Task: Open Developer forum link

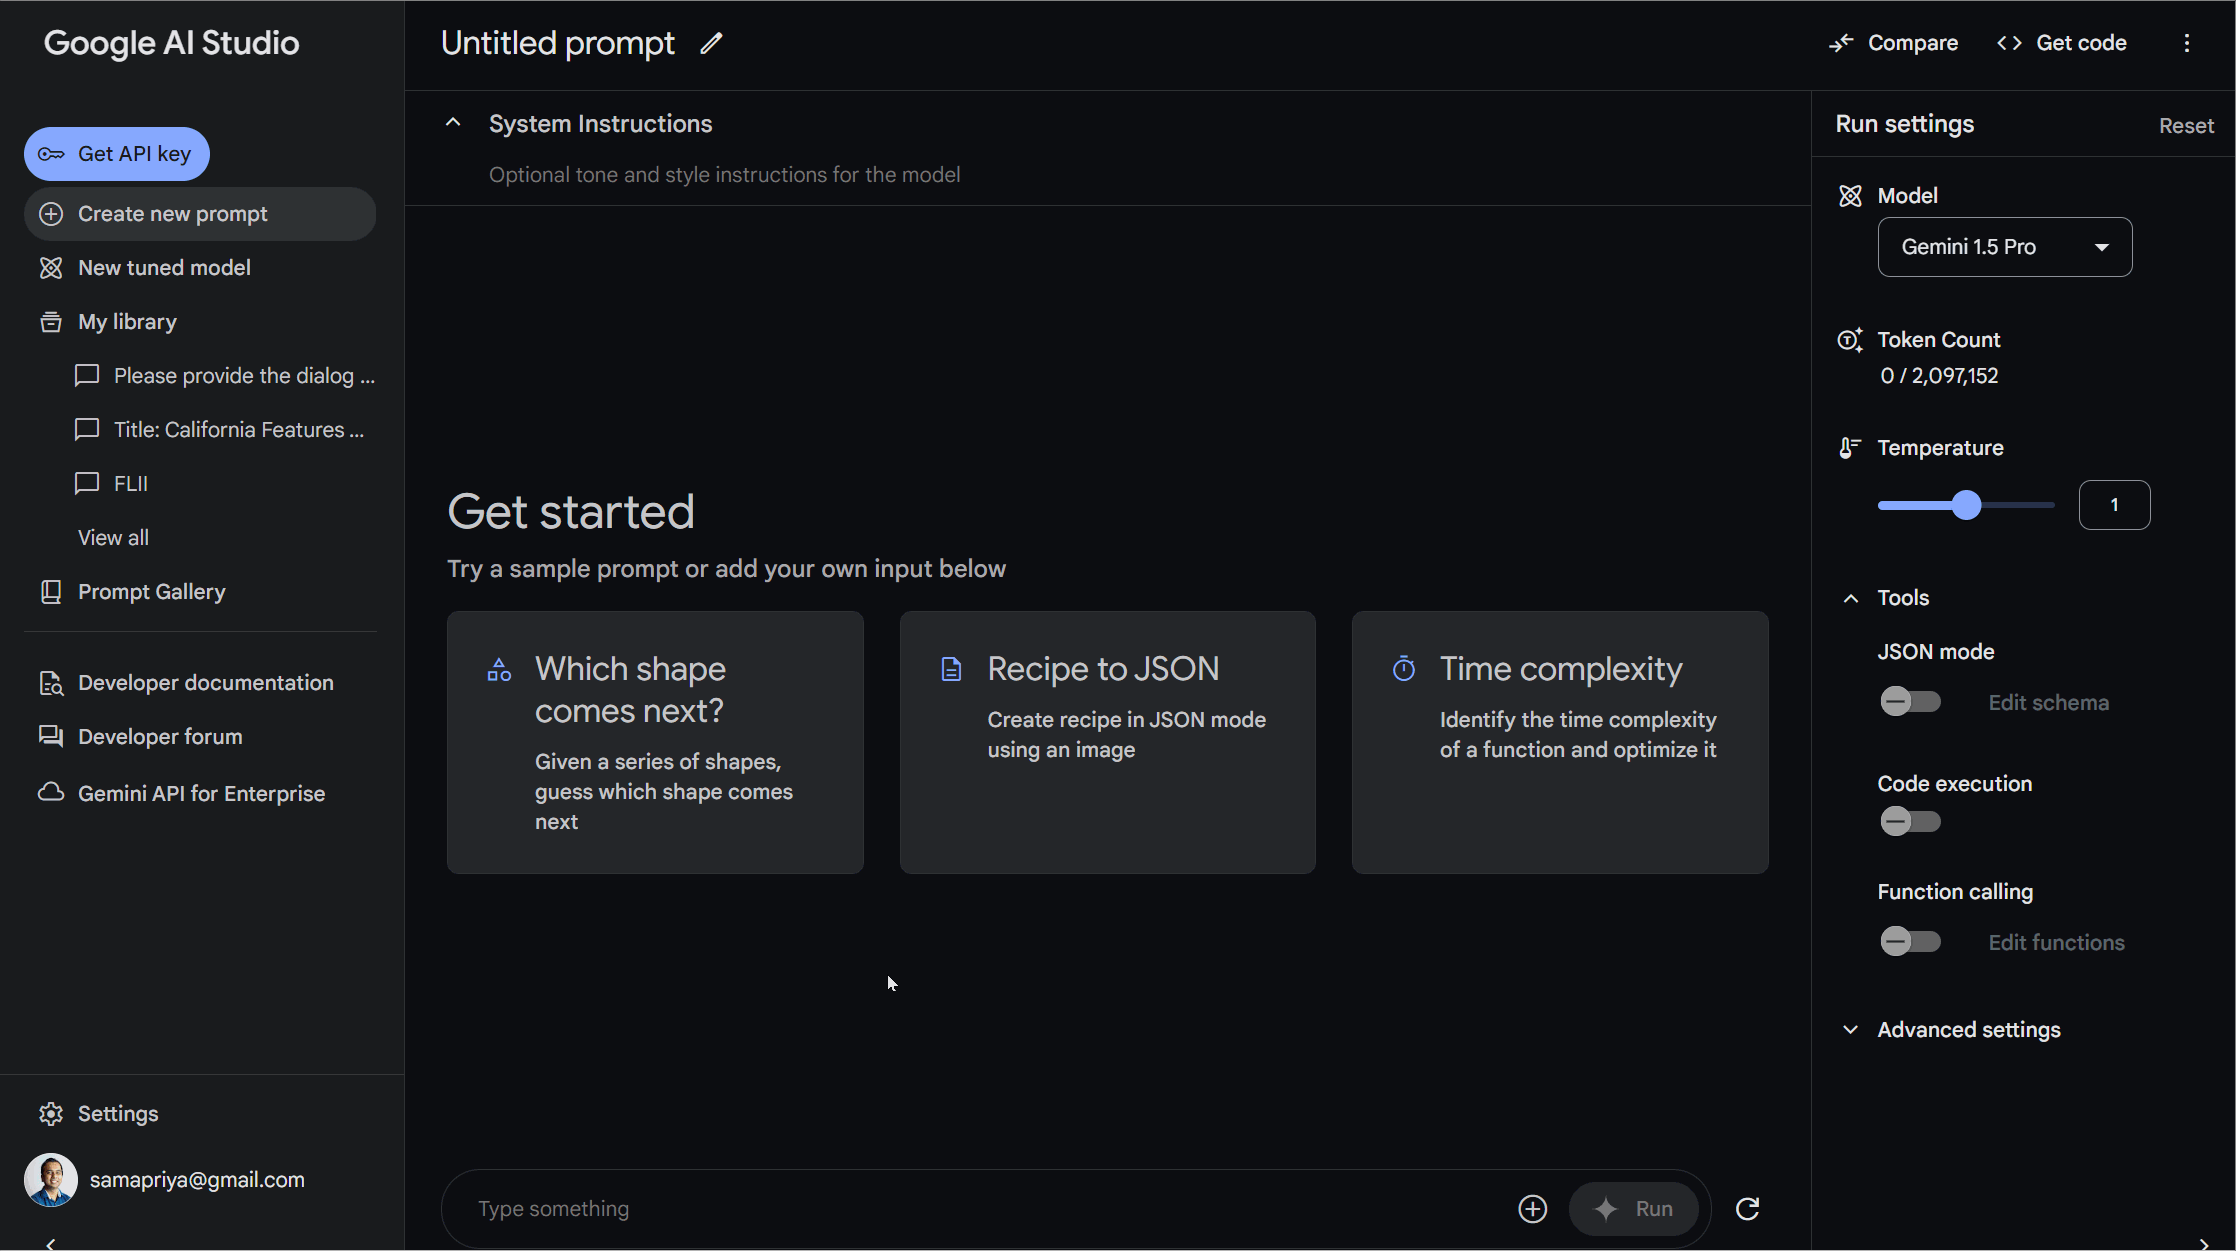Action: [200, 737]
